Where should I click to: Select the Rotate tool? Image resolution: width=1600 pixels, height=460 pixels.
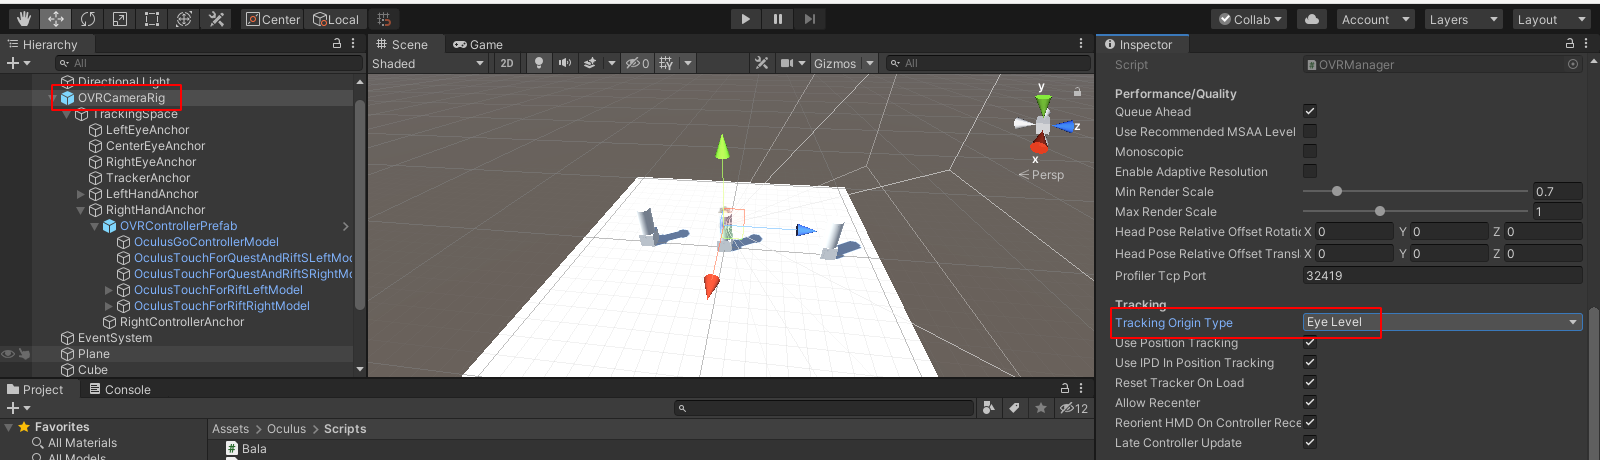click(88, 19)
